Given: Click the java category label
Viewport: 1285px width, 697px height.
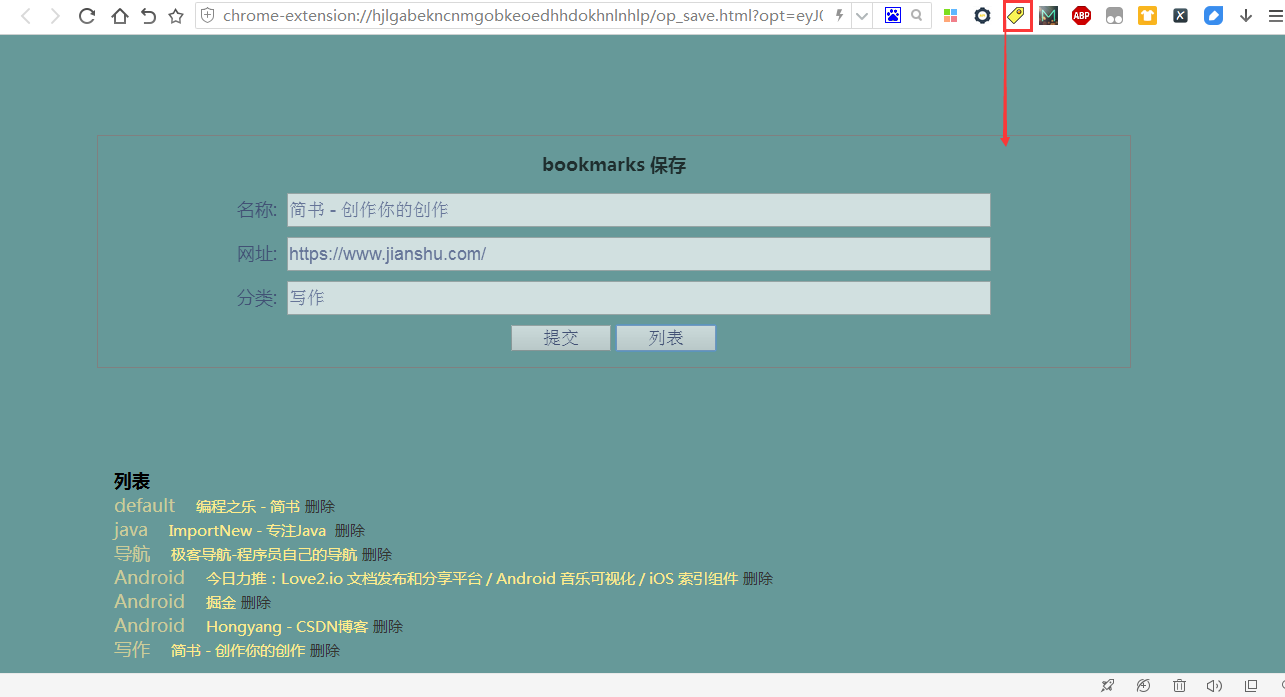Looking at the screenshot, I should click(131, 530).
